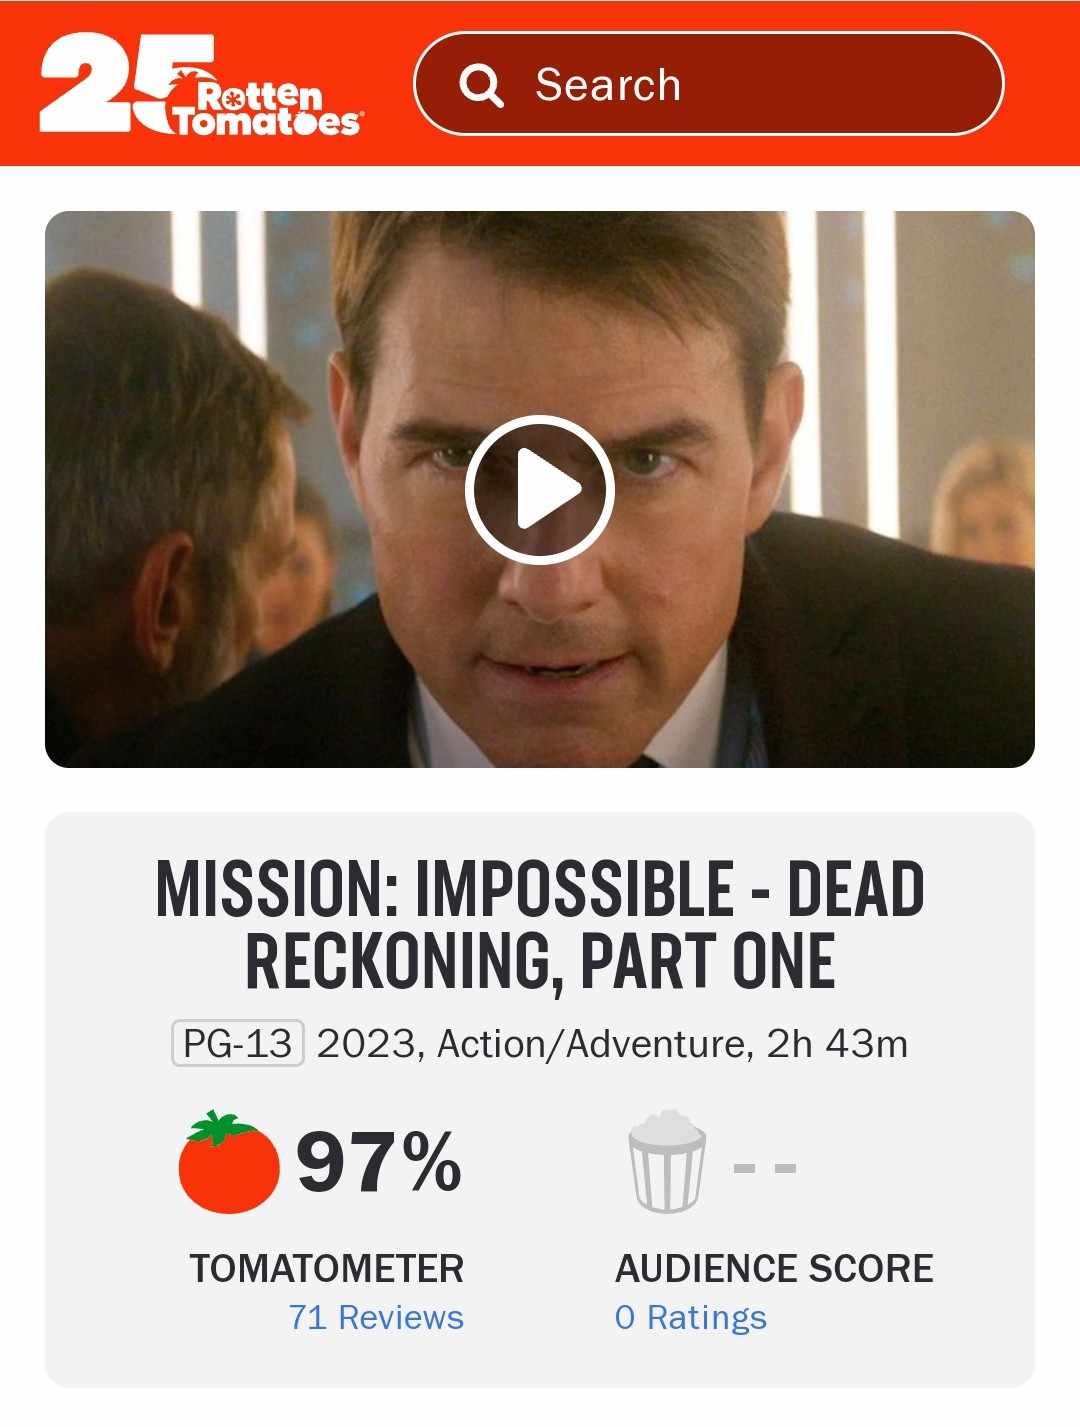
Task: Tap the PG-13 rating badge
Action: click(238, 1044)
